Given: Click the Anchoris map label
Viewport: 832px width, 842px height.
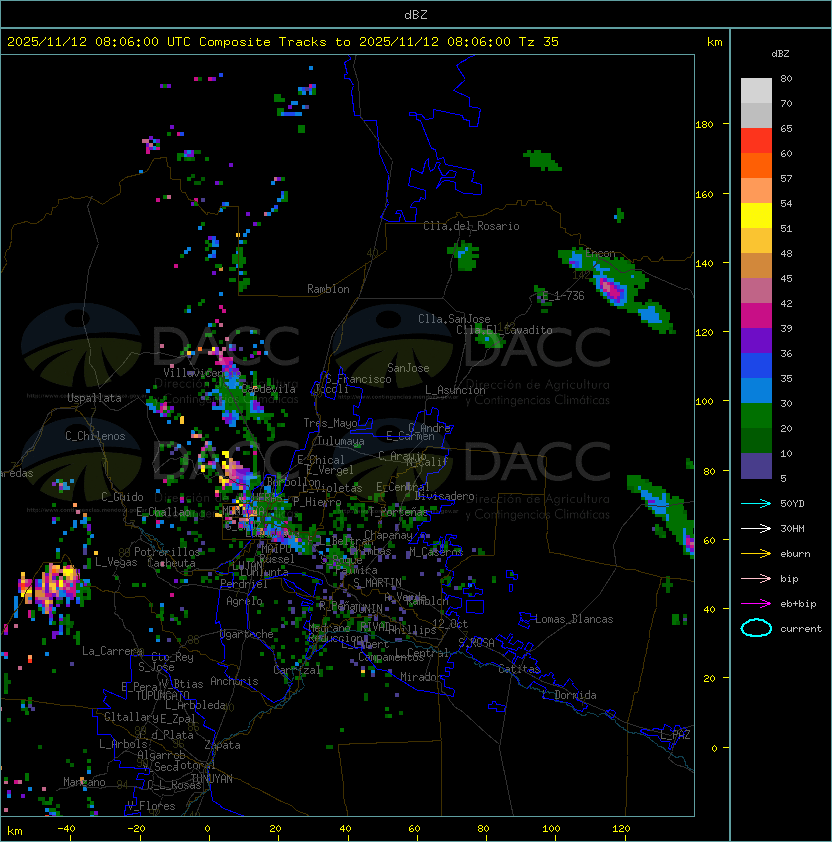Looking at the screenshot, I should coord(234,681).
